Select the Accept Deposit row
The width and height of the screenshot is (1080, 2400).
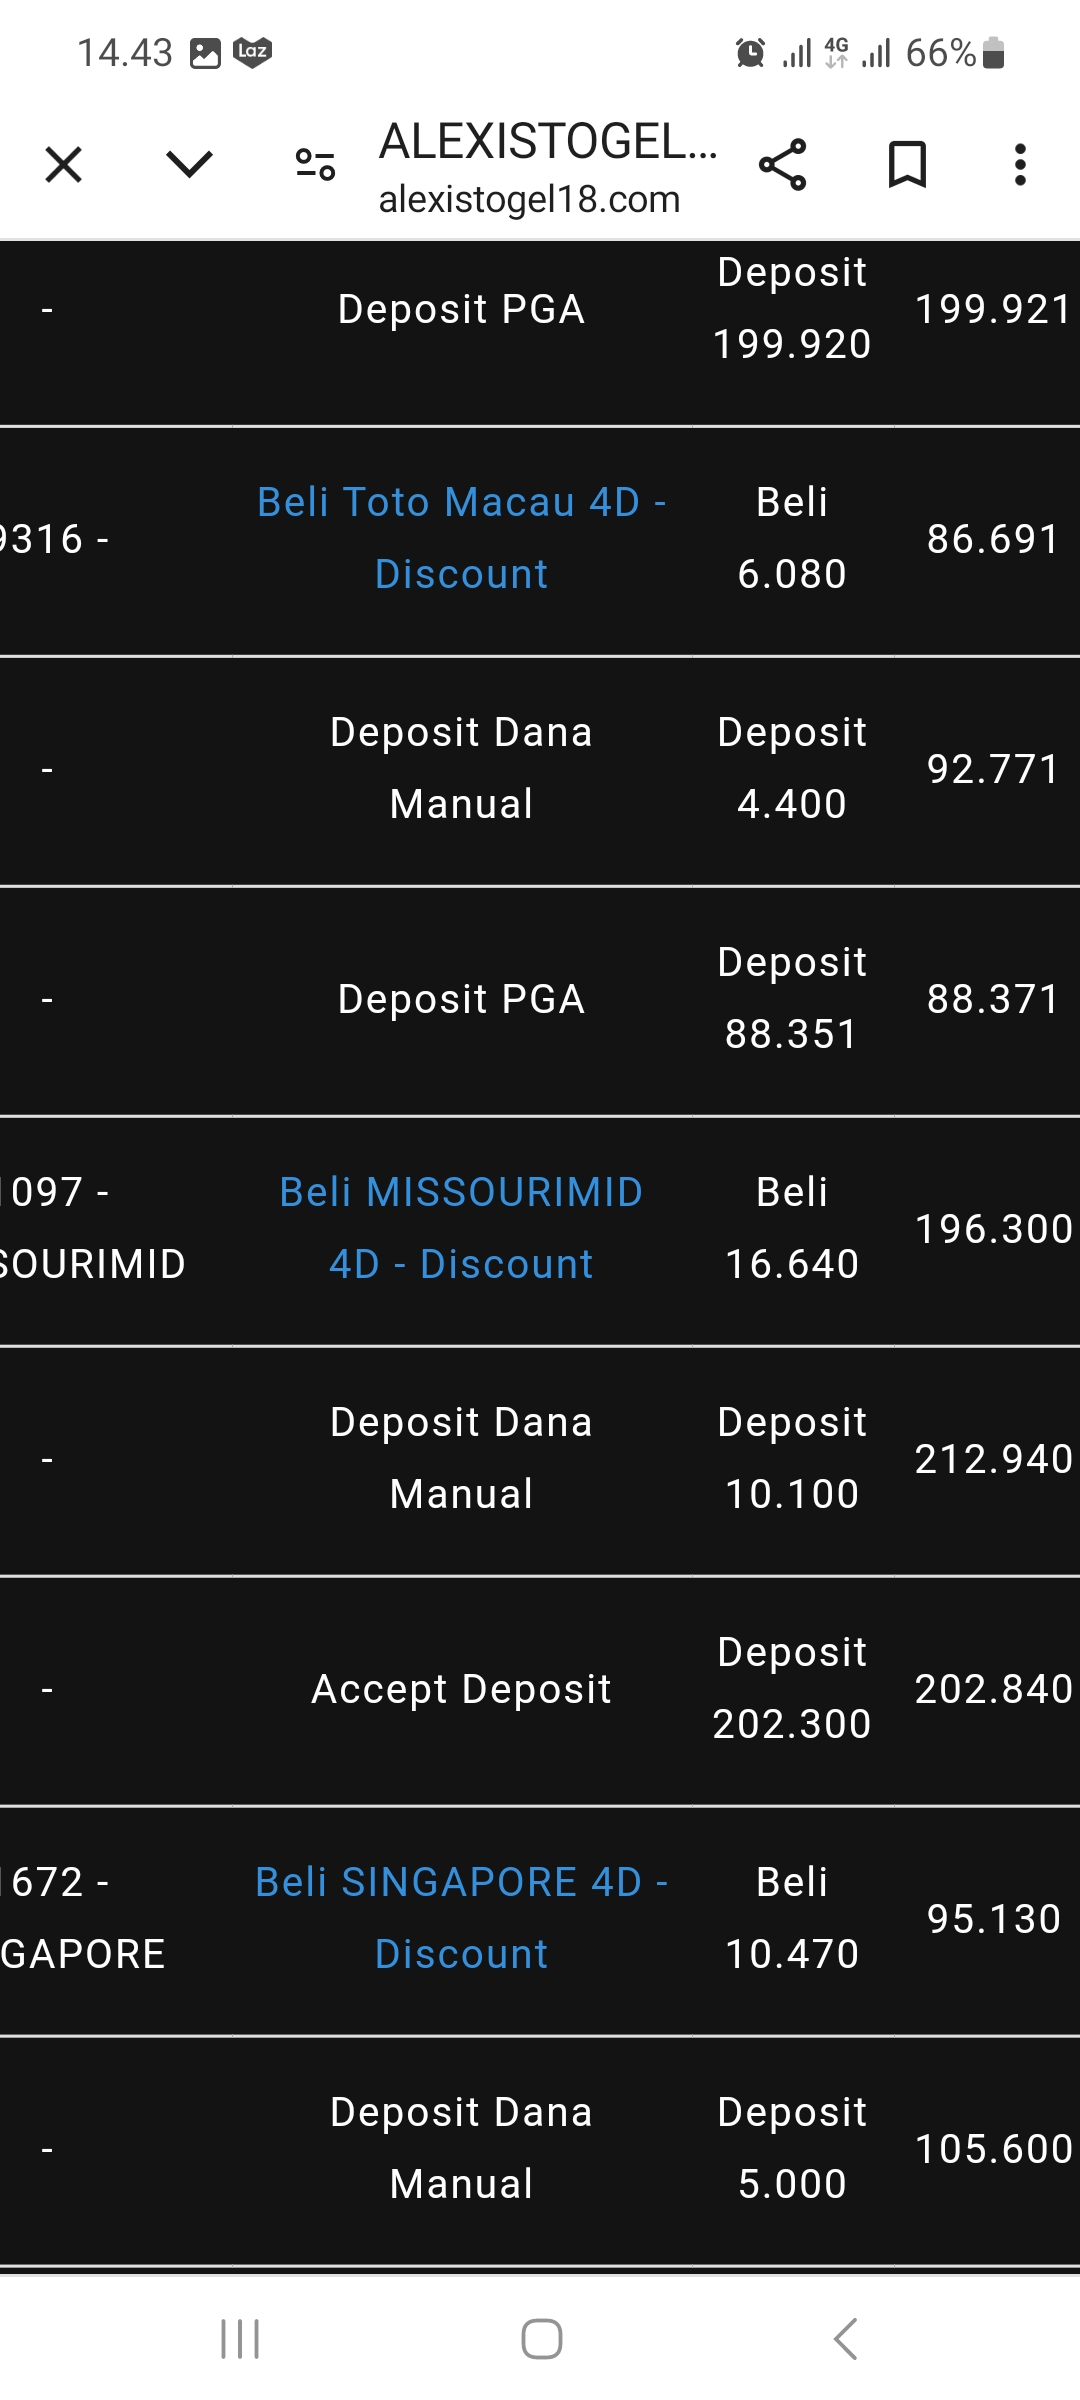coord(461,1690)
